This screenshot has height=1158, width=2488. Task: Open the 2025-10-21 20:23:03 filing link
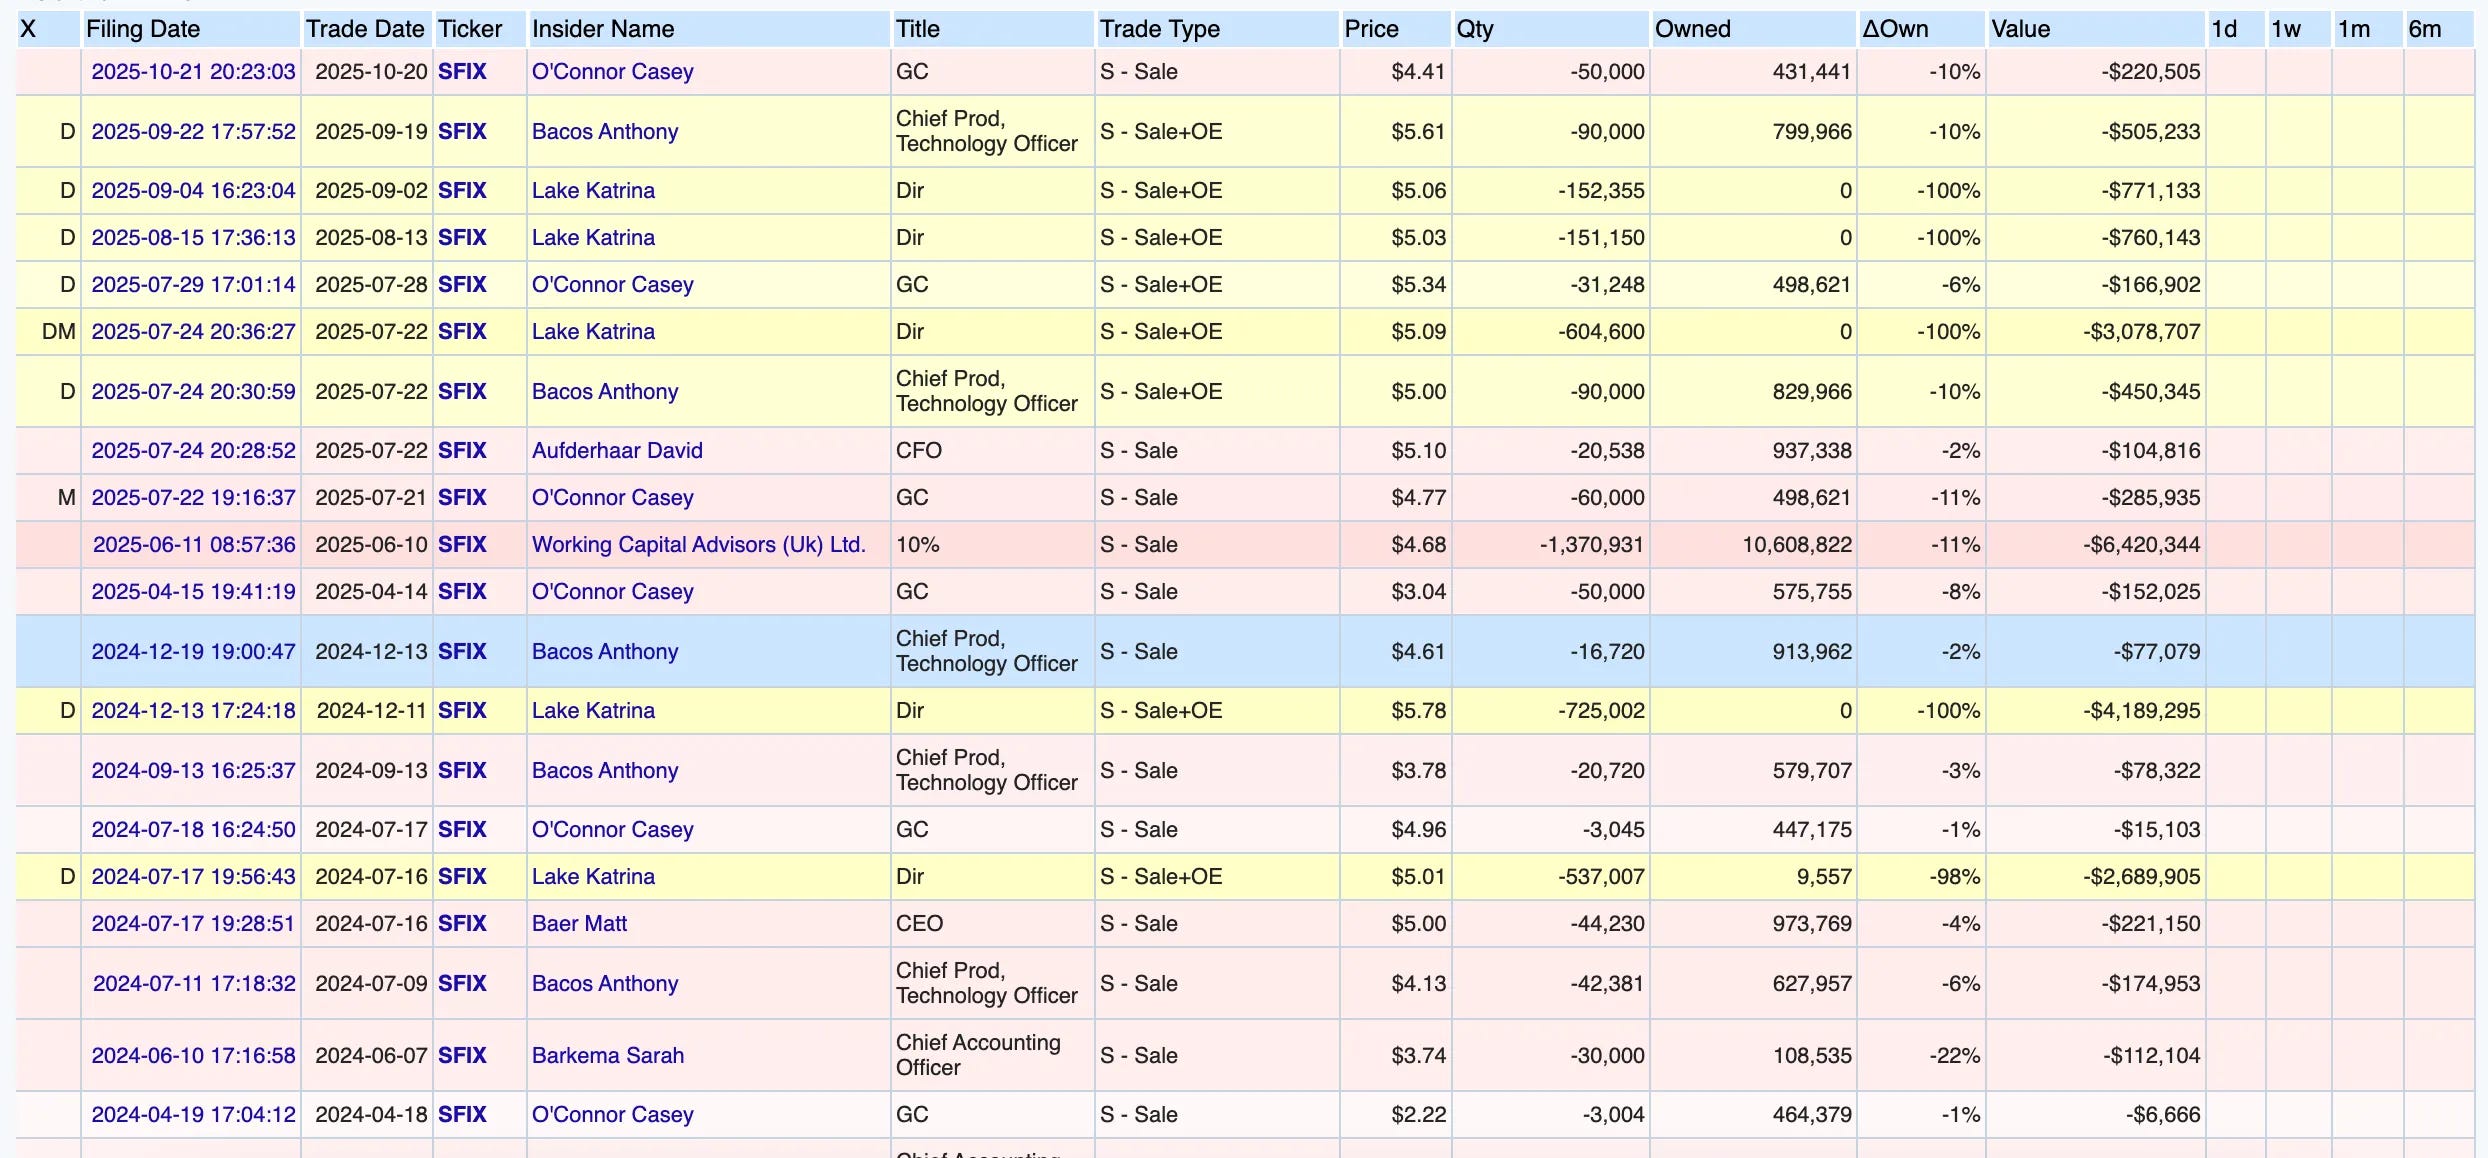coord(194,72)
